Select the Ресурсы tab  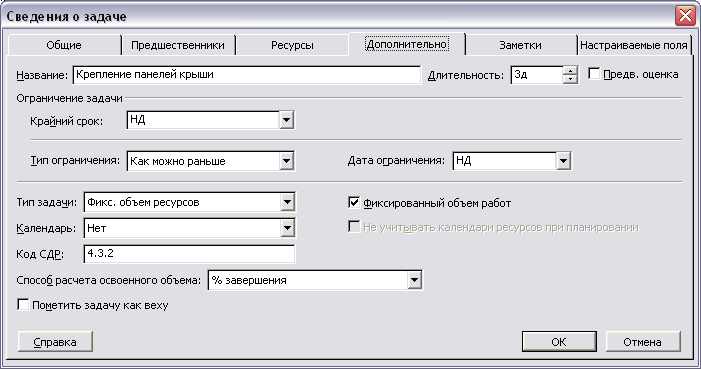(292, 45)
